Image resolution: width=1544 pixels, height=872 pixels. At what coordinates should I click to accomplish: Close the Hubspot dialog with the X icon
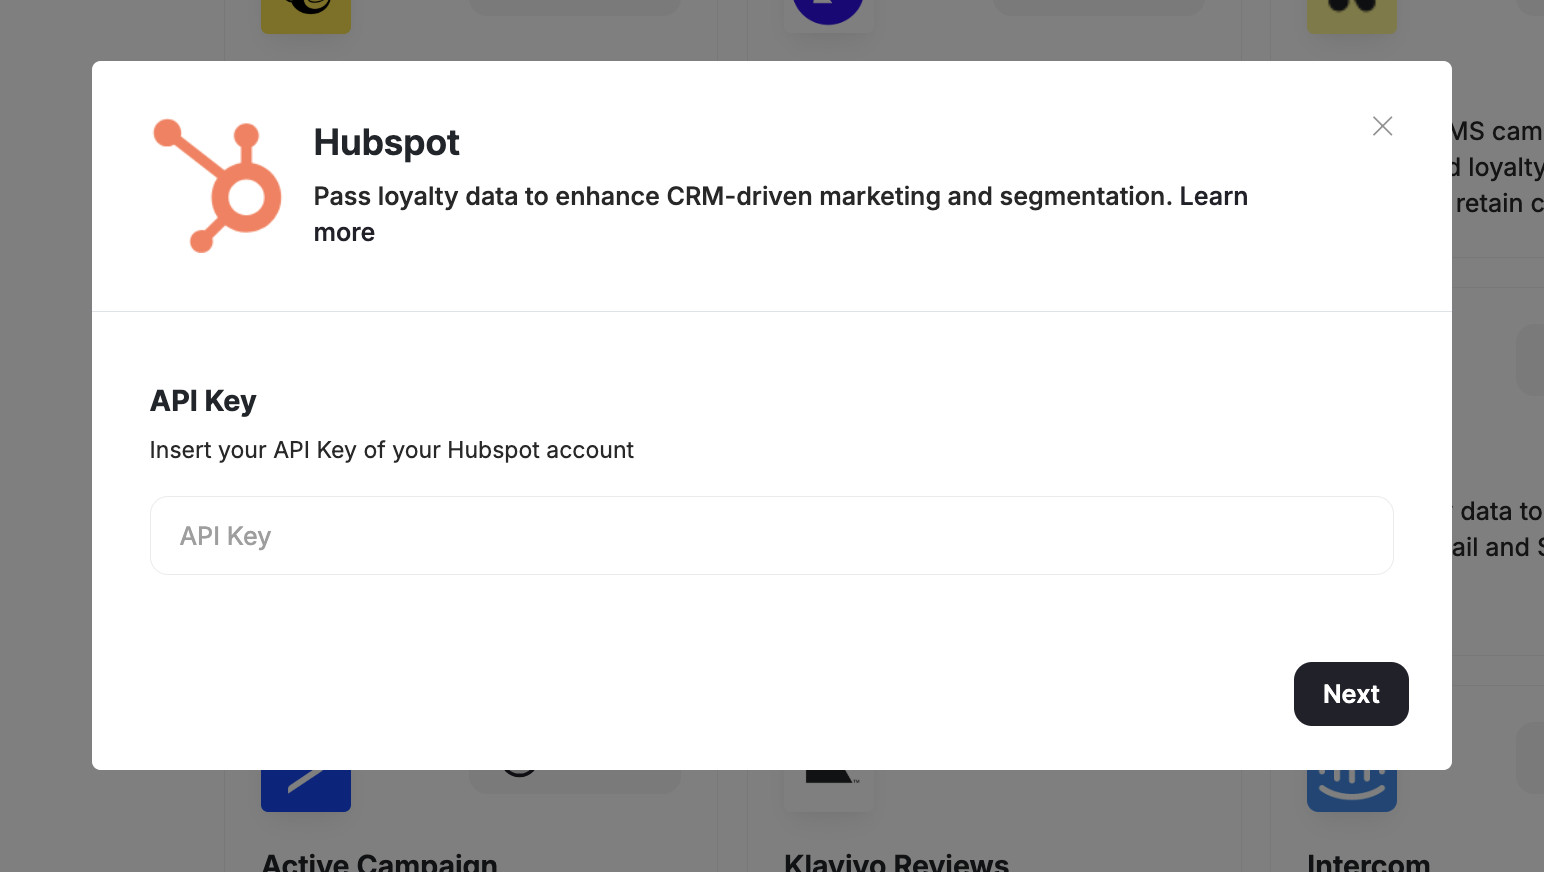1382,126
